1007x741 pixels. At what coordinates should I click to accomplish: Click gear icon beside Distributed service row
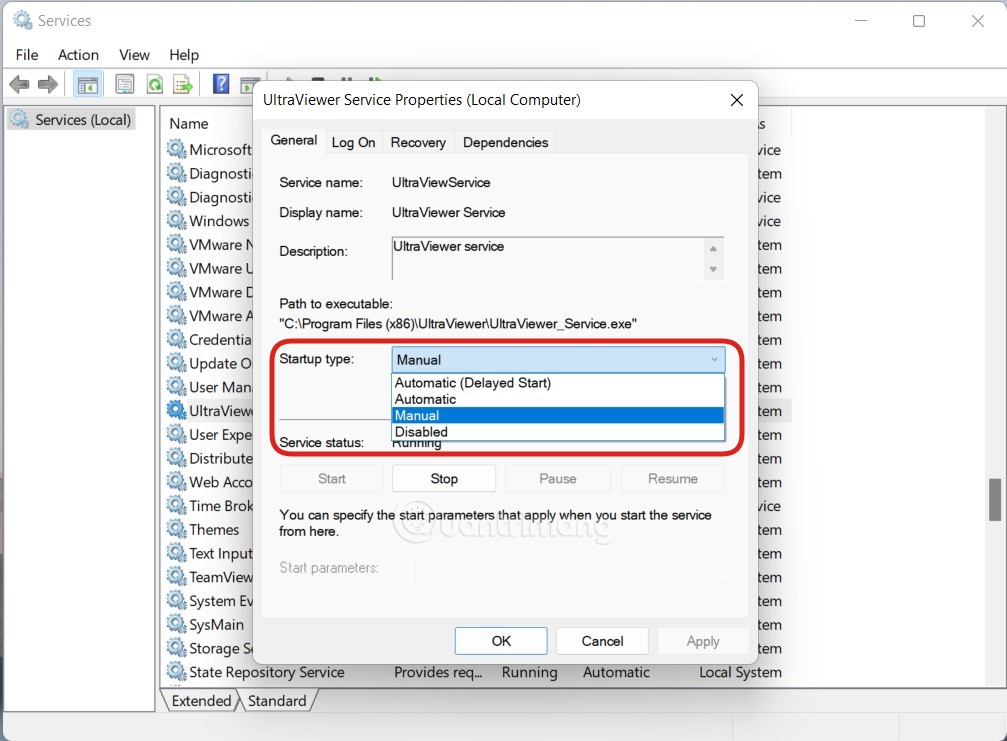pyautogui.click(x=177, y=458)
